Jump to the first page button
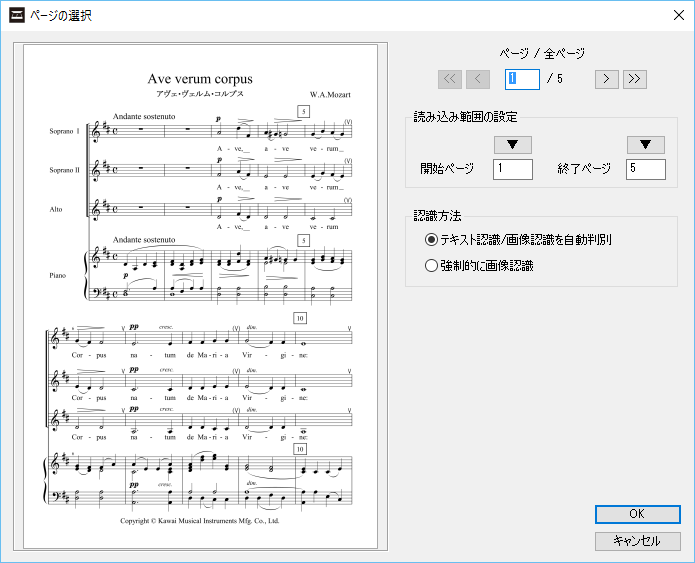The image size is (695, 563). 449,79
